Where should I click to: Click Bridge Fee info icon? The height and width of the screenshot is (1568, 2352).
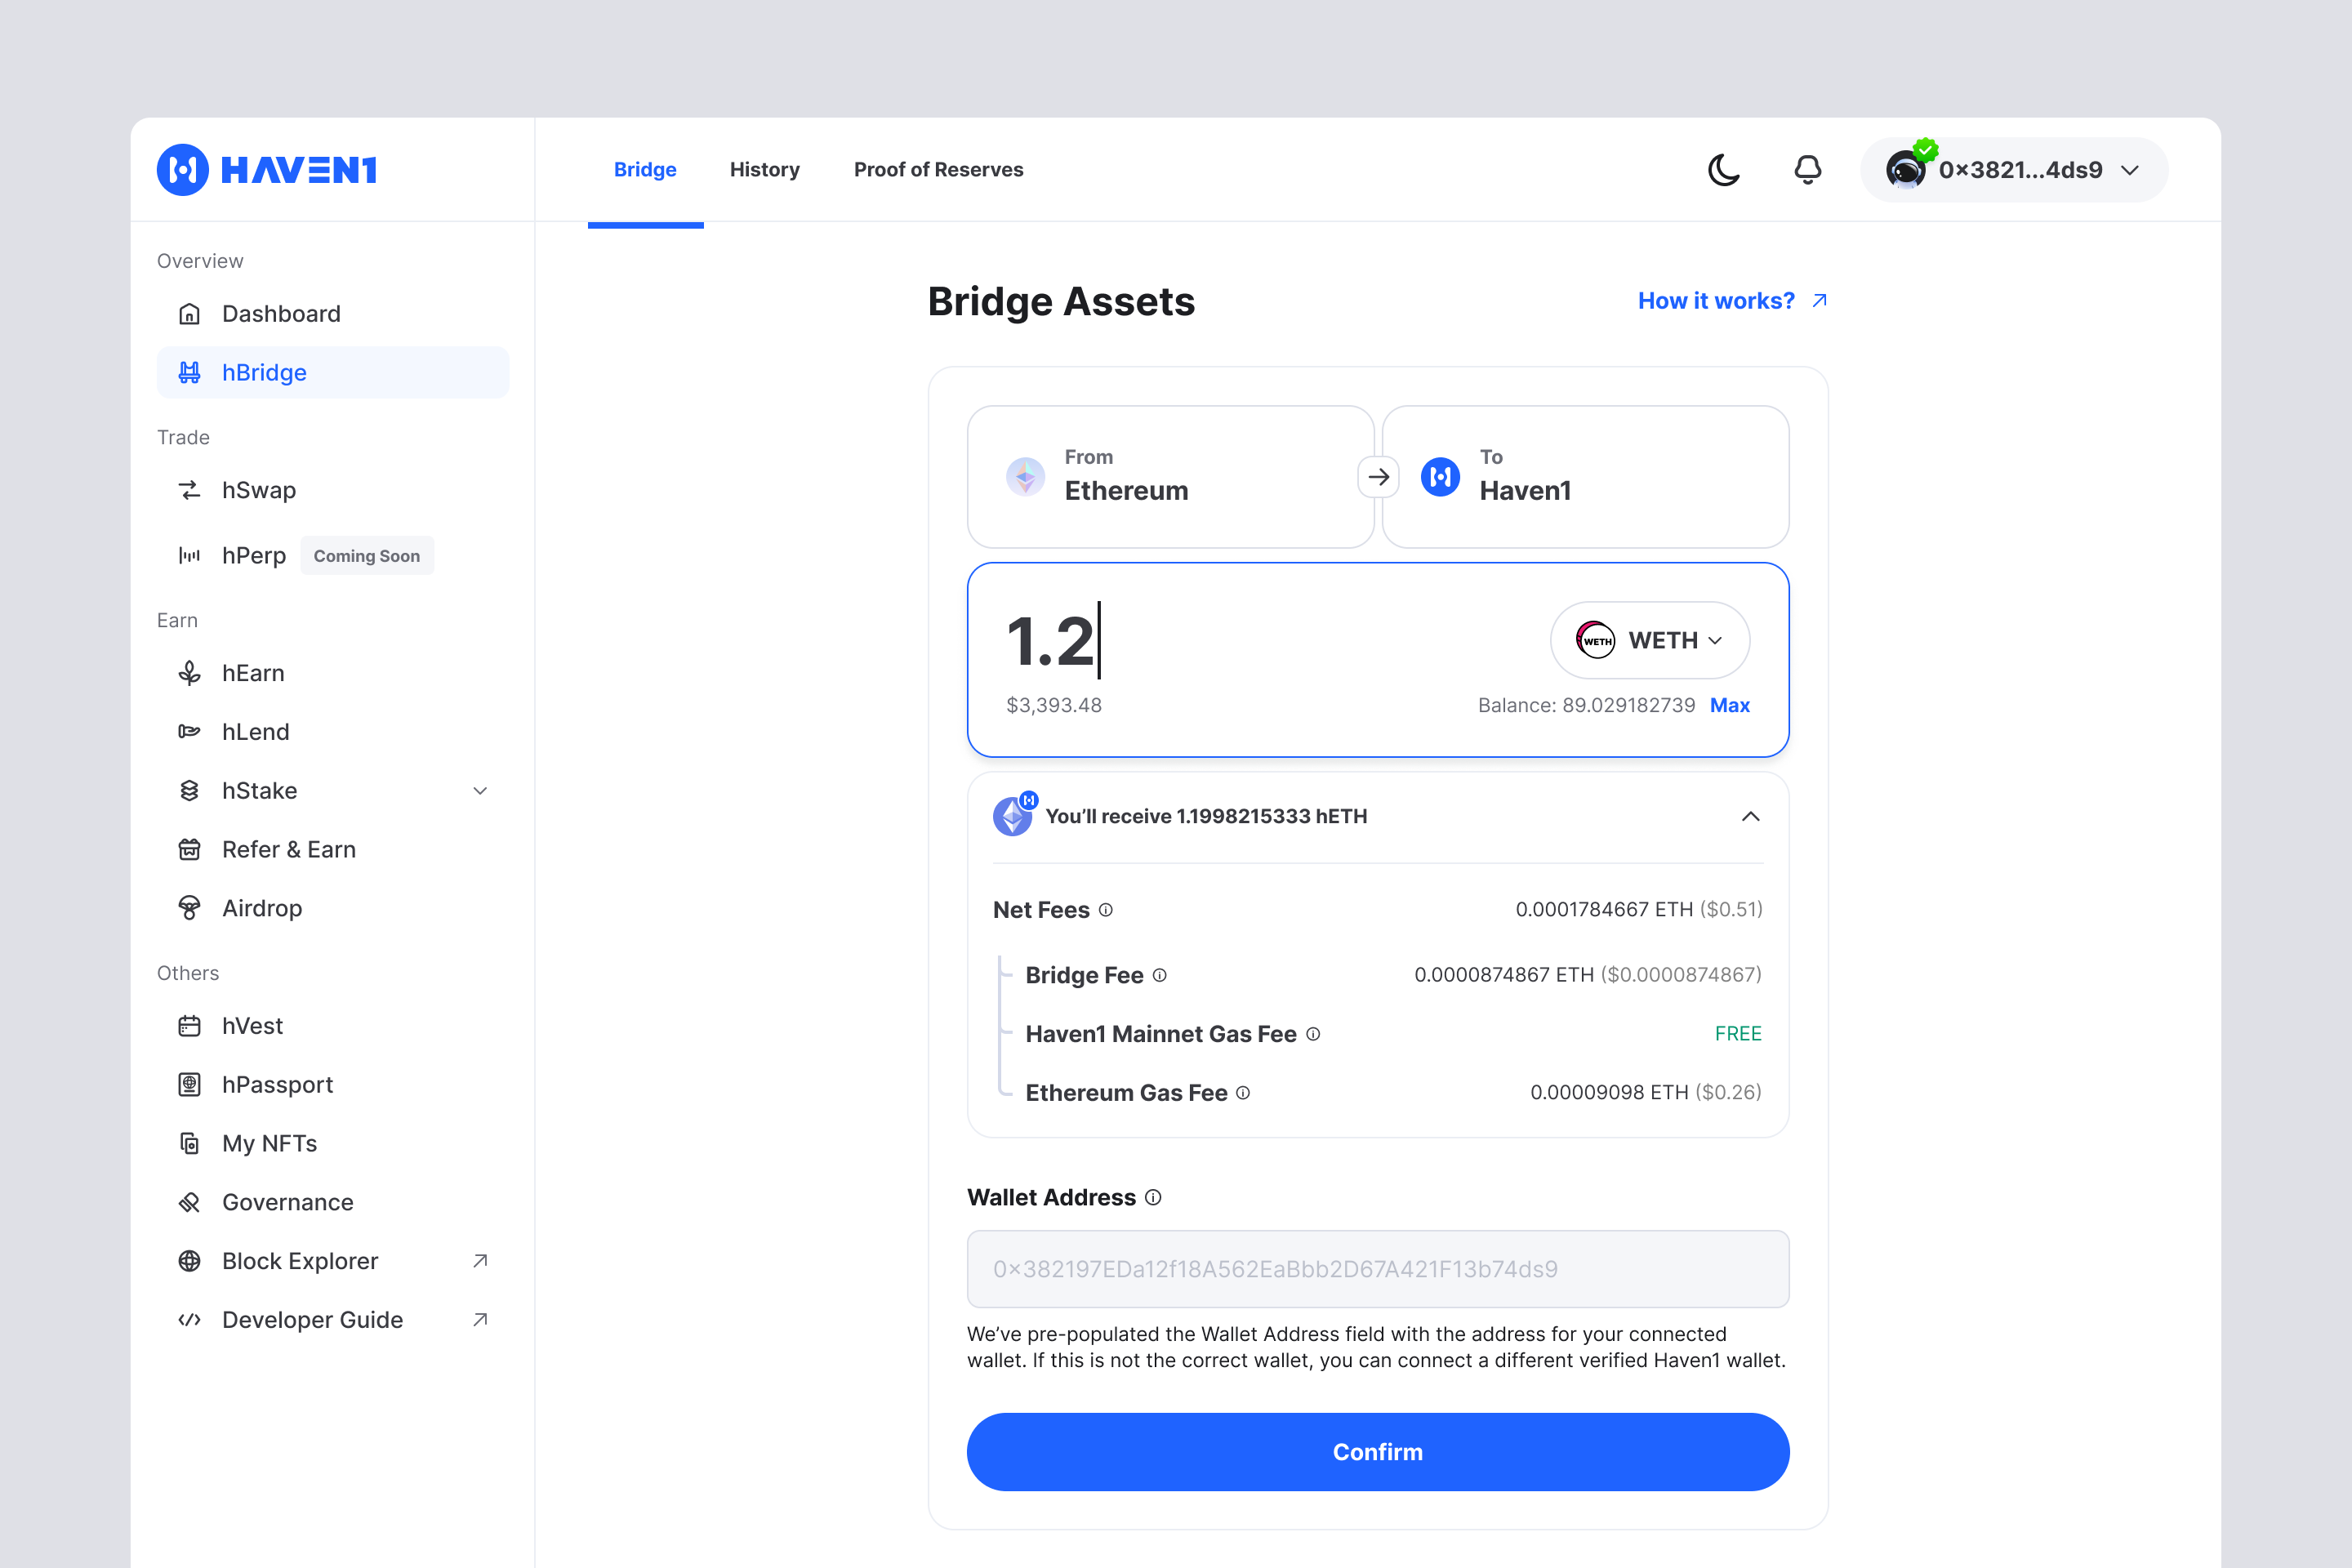(x=1159, y=975)
